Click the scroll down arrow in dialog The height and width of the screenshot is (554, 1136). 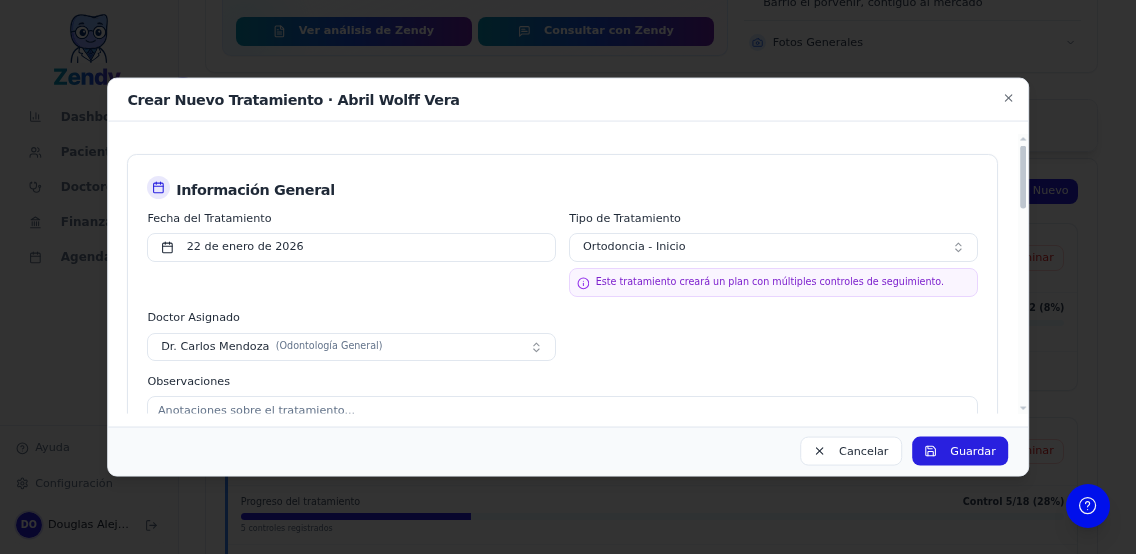[x=1023, y=408]
